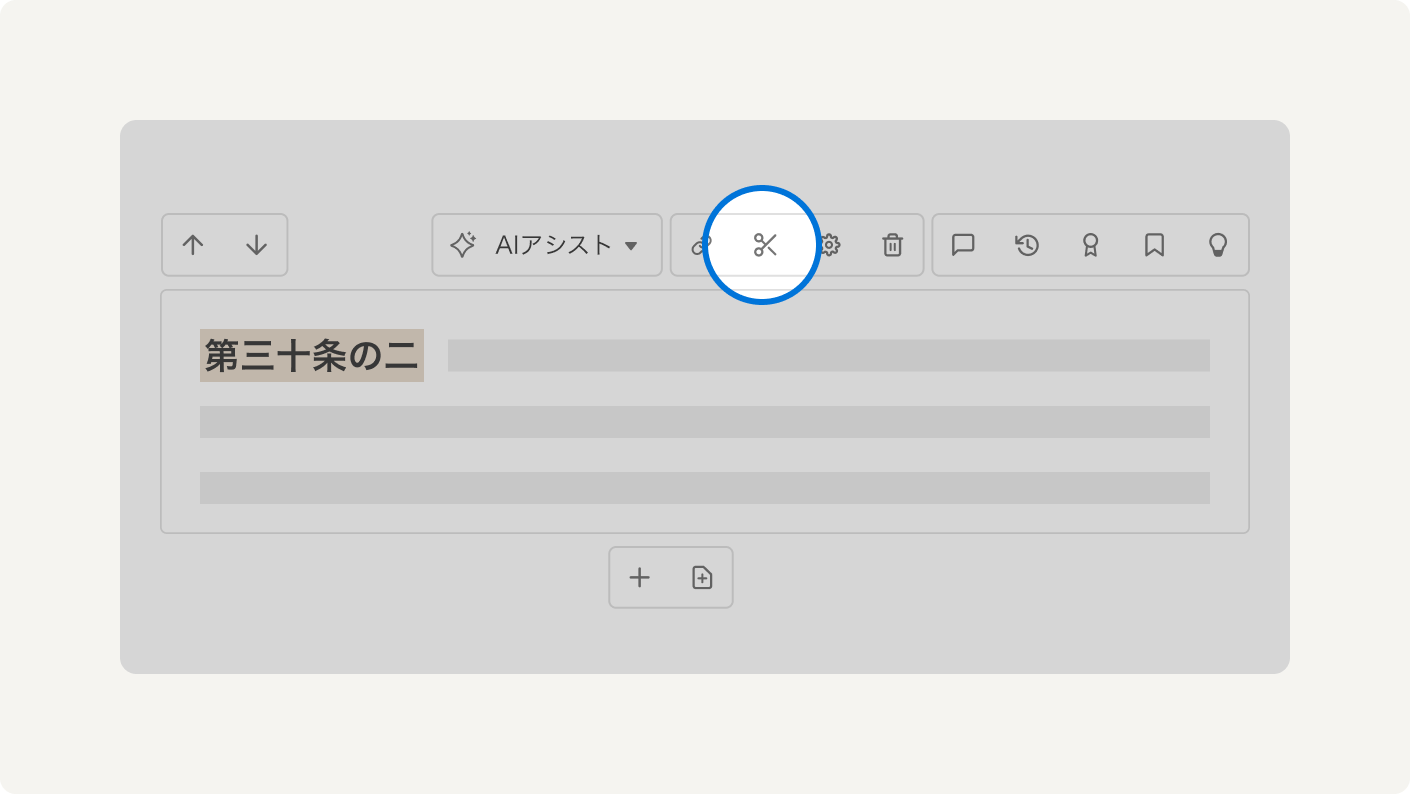Open block settings with the gear icon
This screenshot has width=1410, height=794.
(x=830, y=245)
